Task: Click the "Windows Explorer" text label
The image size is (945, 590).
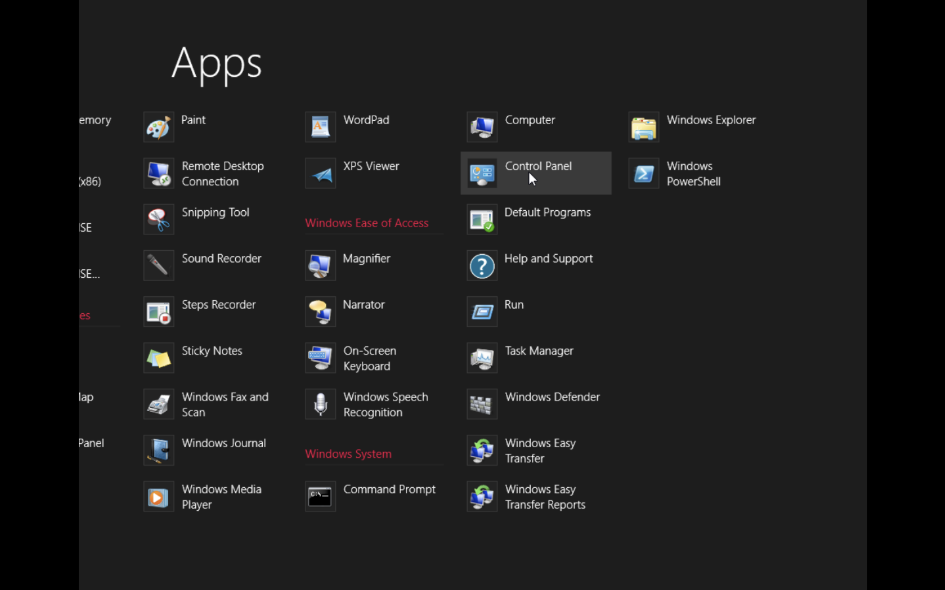Action: pos(711,120)
